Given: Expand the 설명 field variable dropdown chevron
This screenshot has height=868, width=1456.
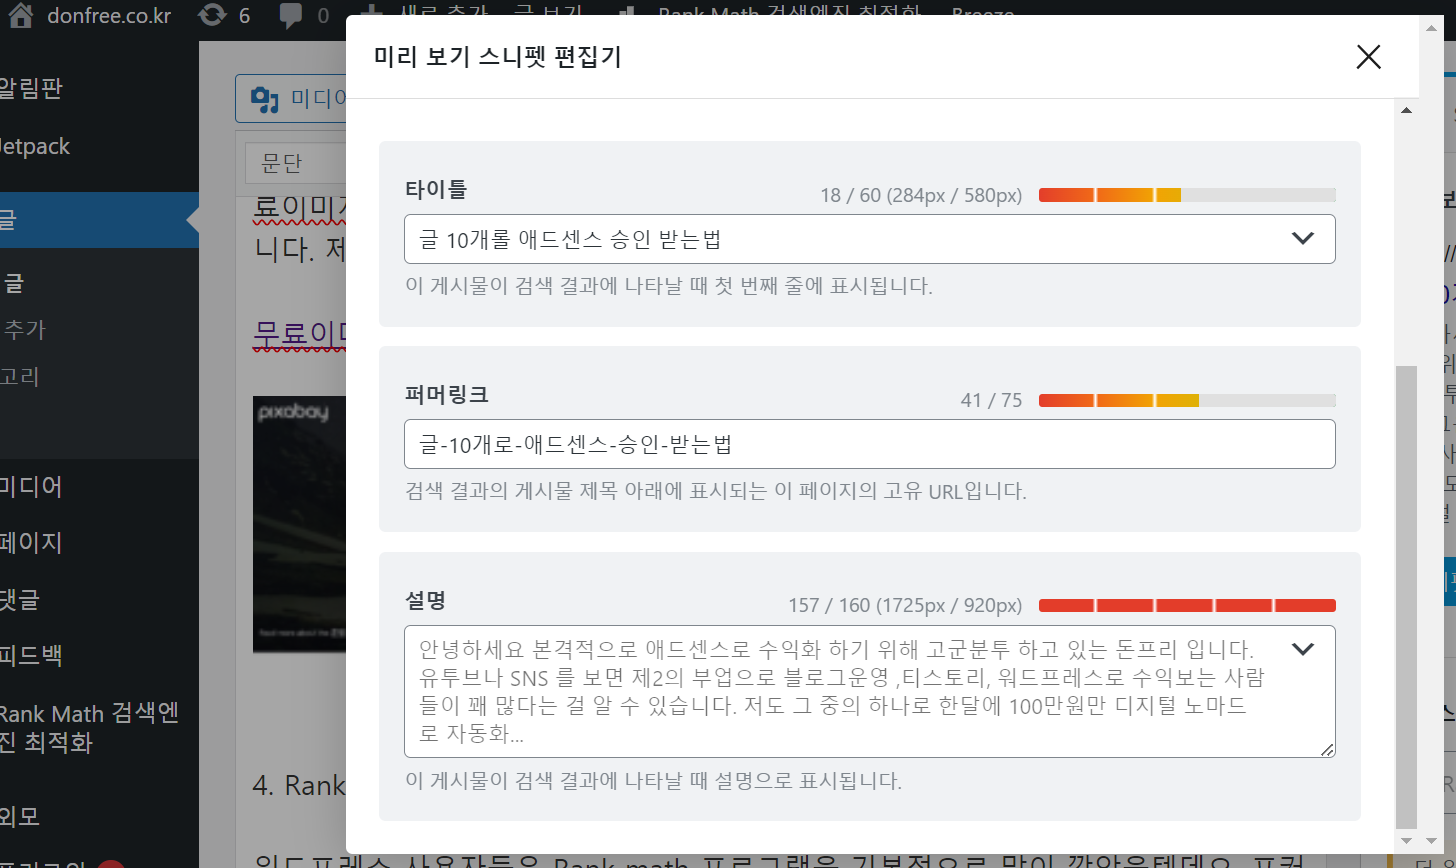Looking at the screenshot, I should [x=1302, y=649].
